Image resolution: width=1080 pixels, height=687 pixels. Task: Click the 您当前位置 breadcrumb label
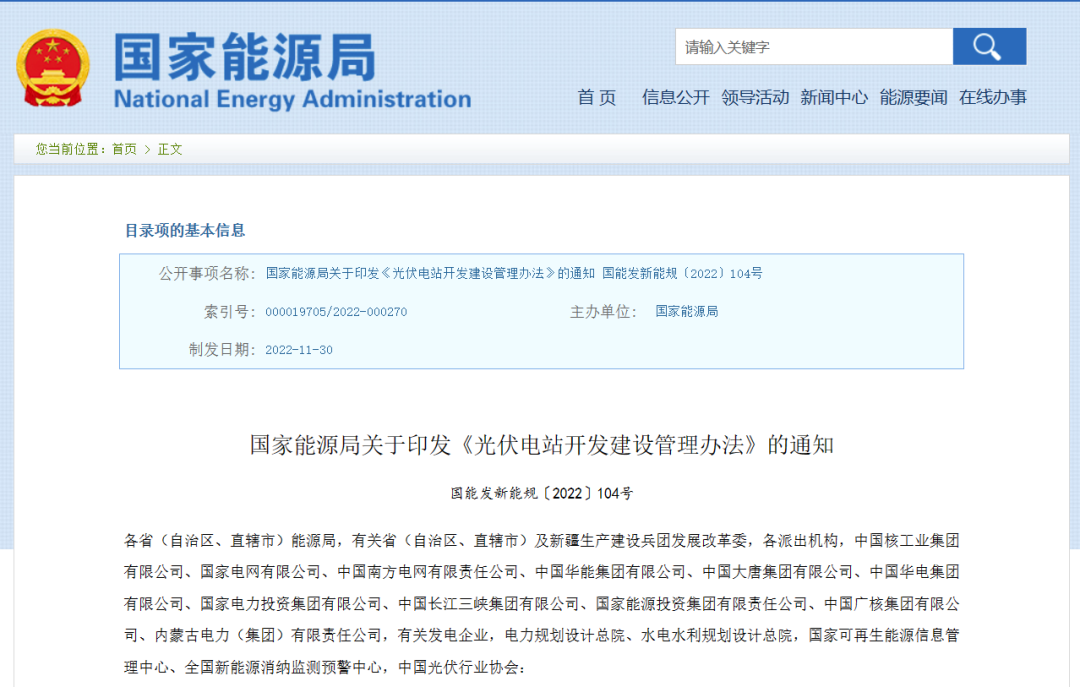click(x=71, y=149)
